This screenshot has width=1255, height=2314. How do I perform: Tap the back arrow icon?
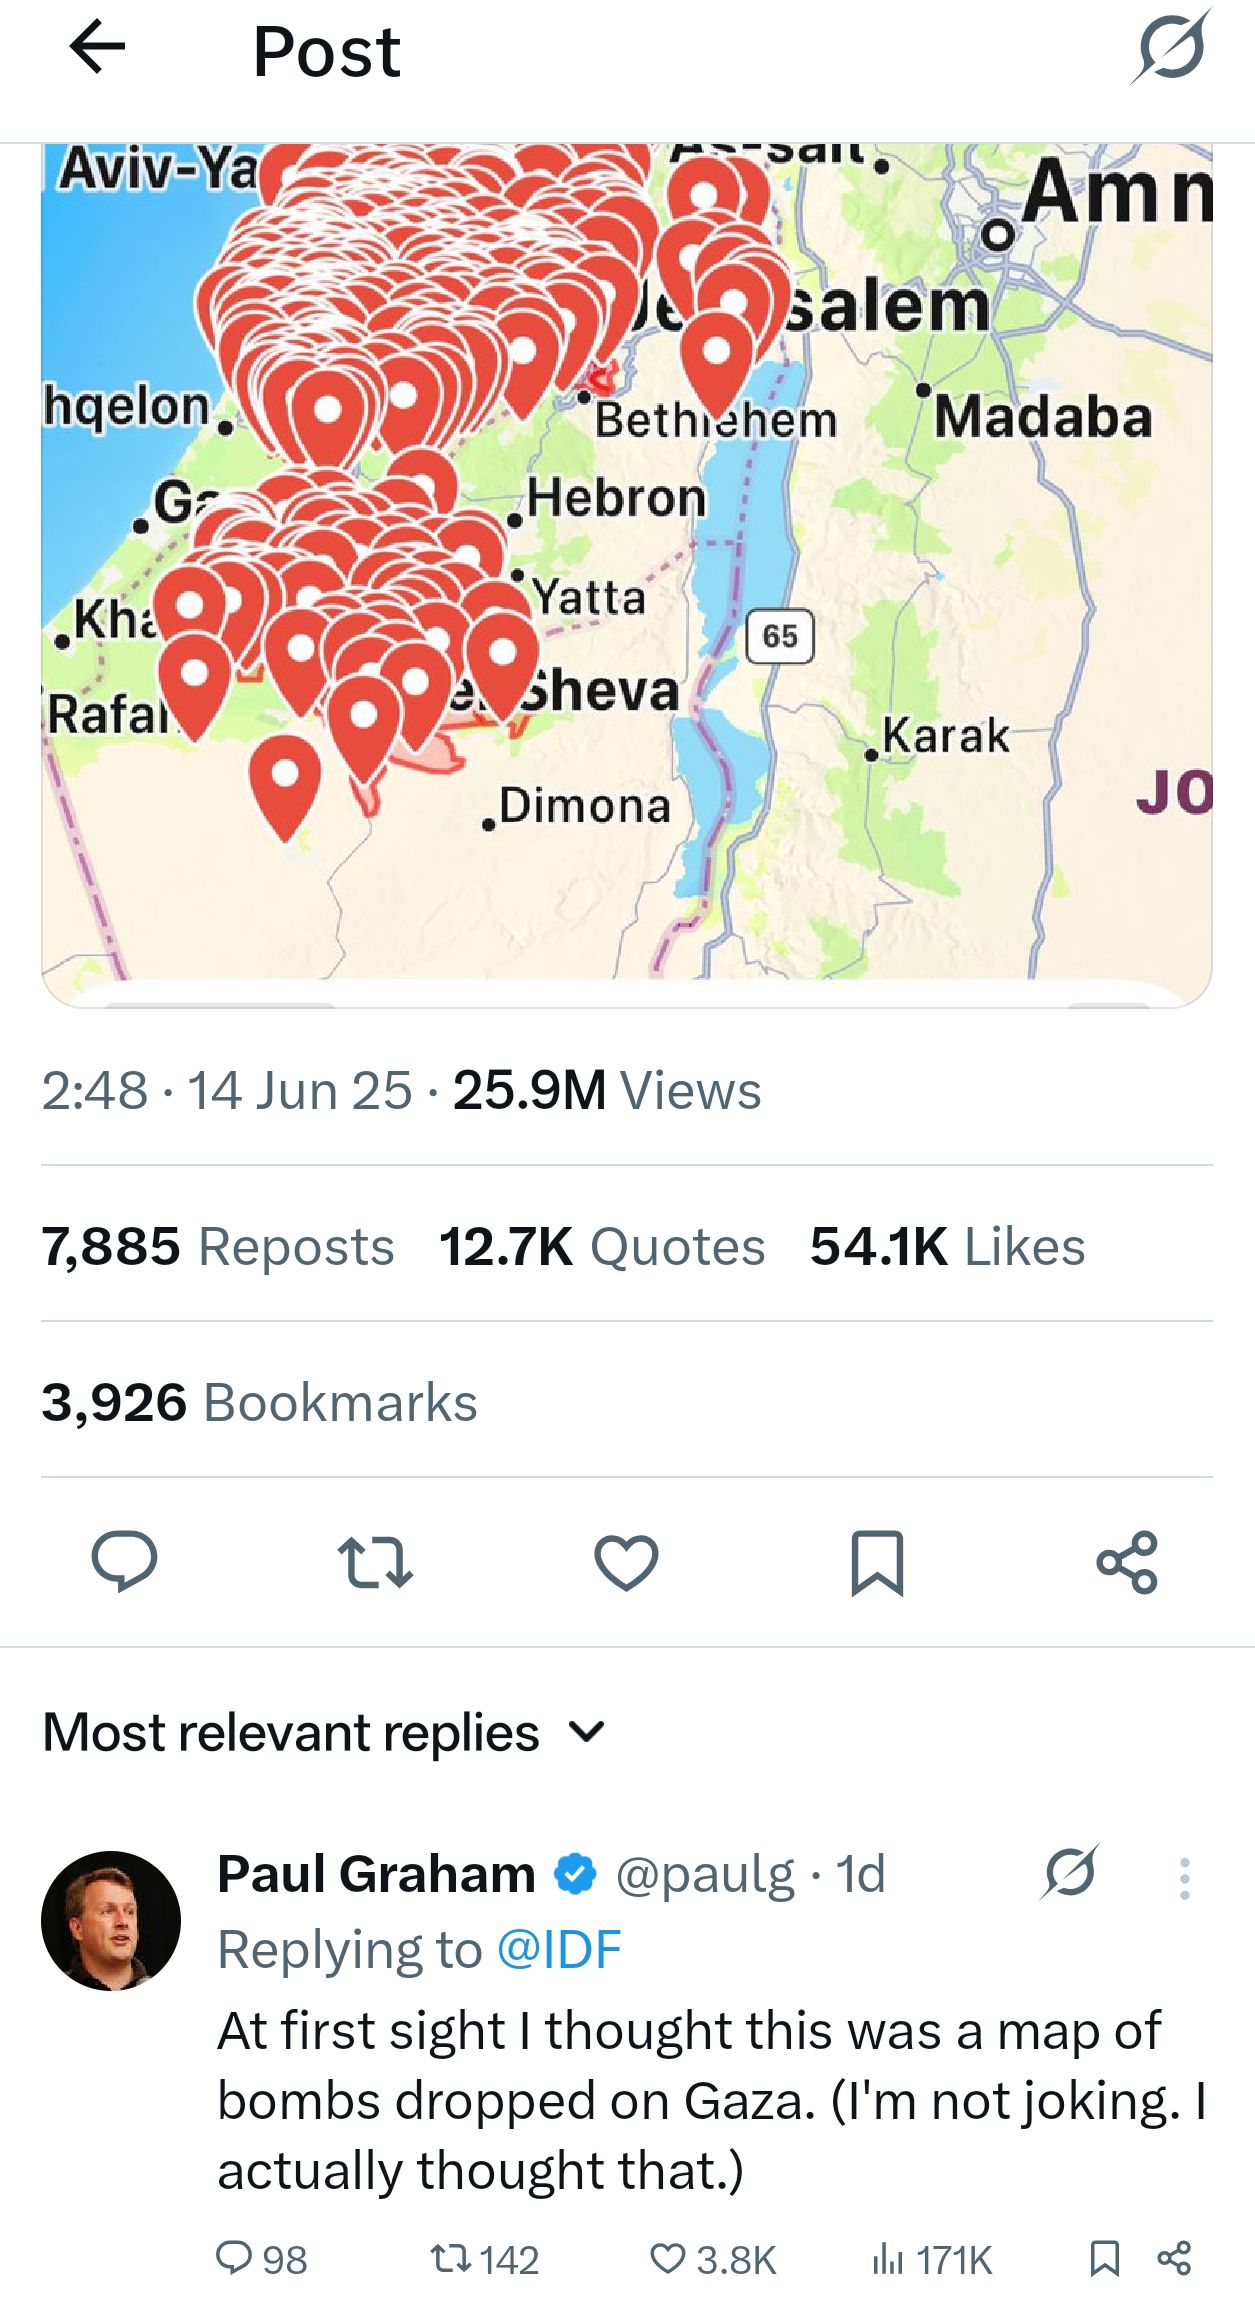97,47
